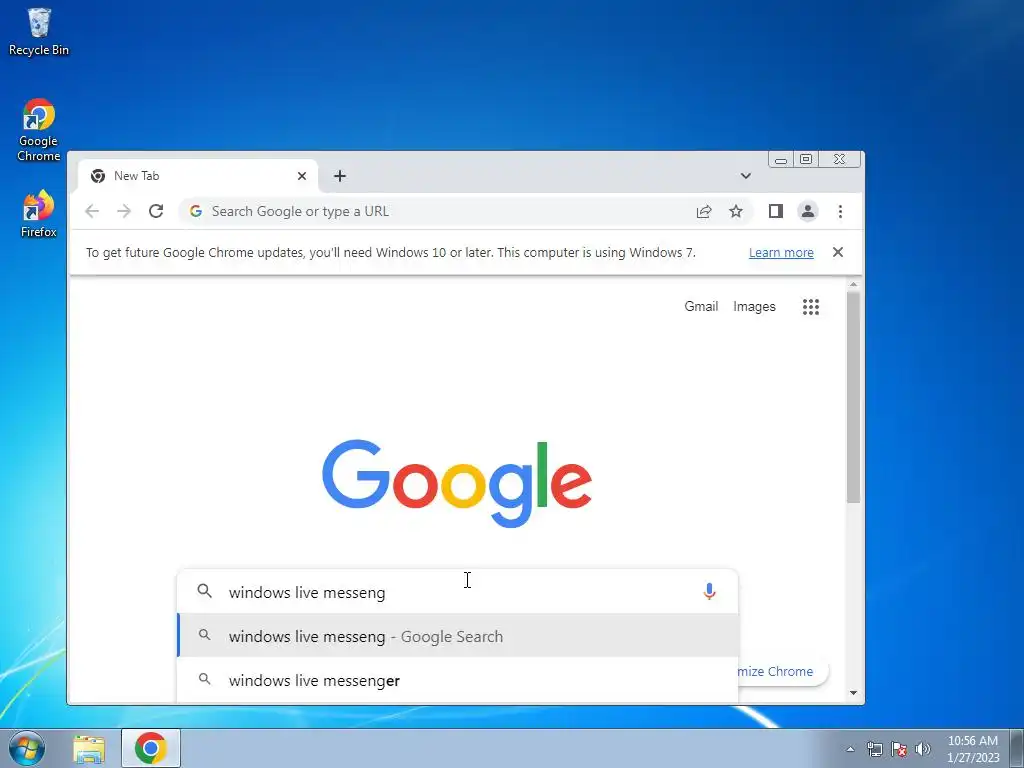1024x768 pixels.
Task: Show hidden tray icons arrow
Action: (850, 749)
